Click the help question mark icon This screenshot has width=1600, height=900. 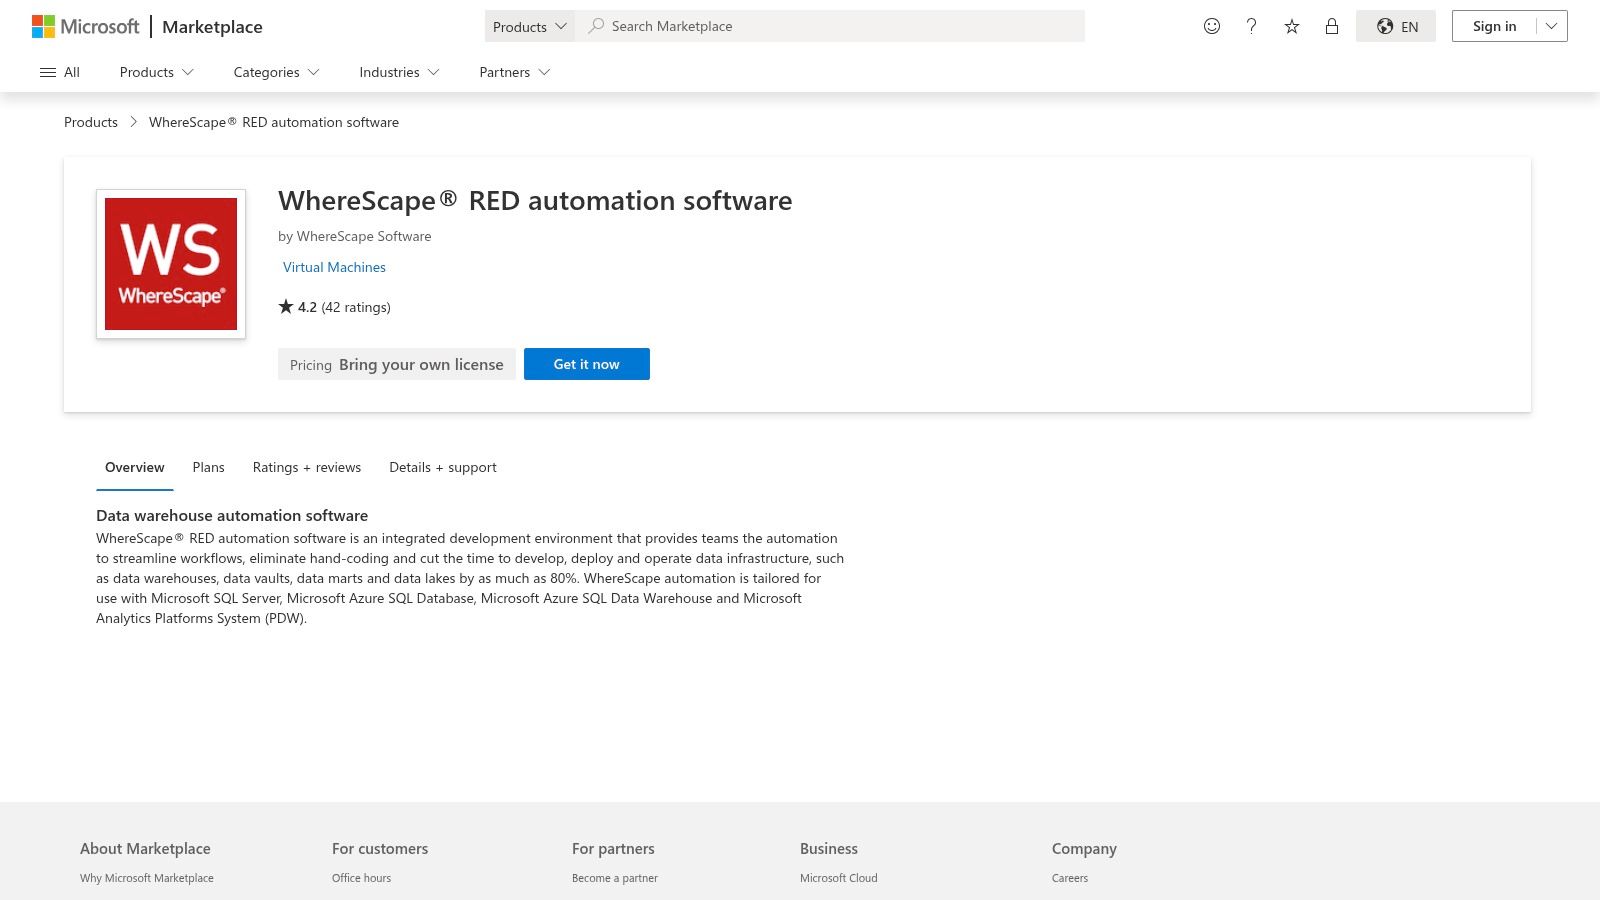[x=1251, y=26]
